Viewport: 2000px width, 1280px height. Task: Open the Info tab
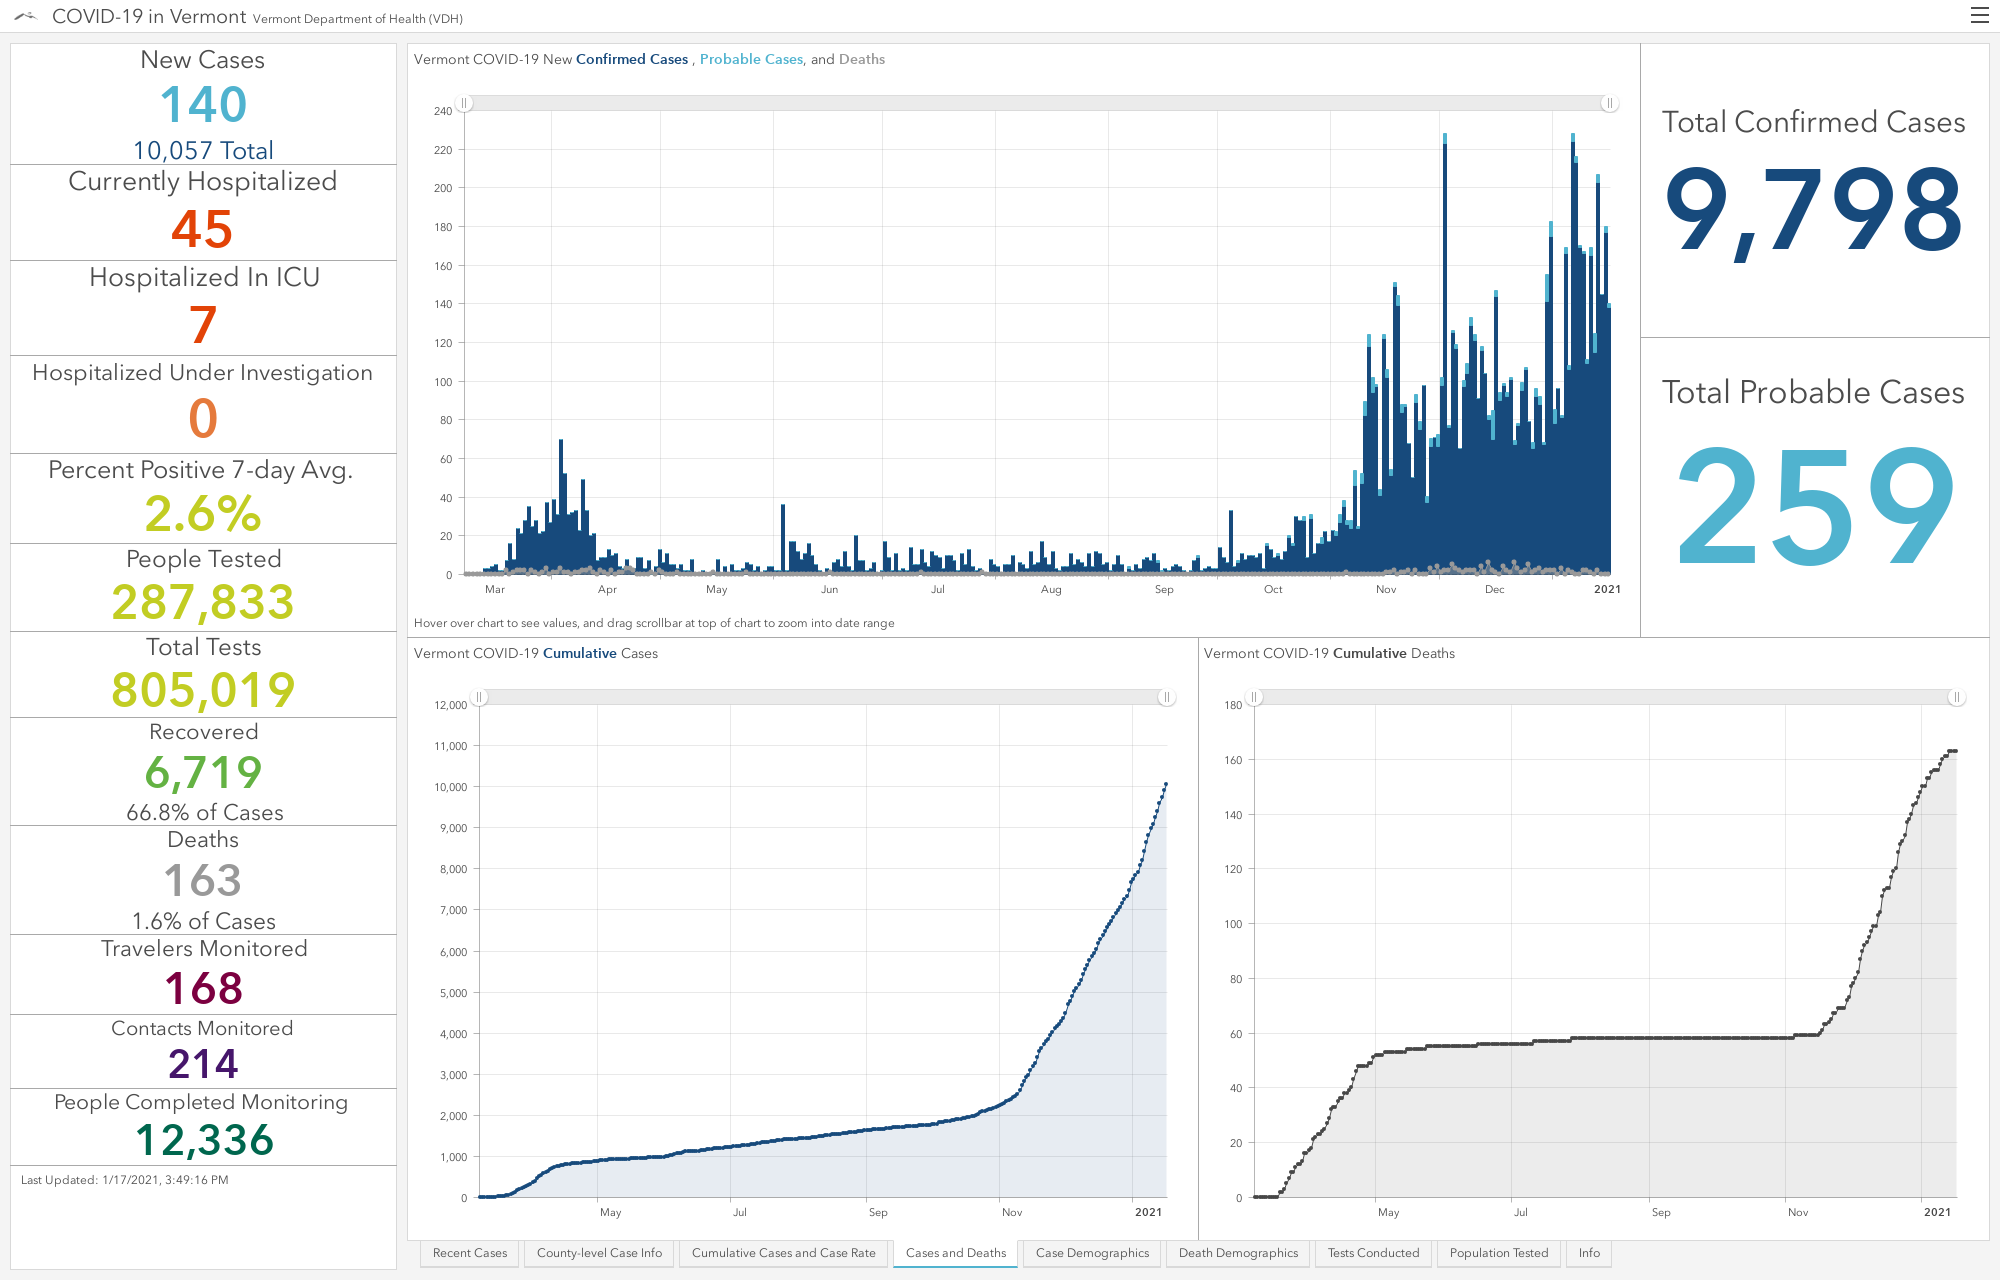(1589, 1253)
